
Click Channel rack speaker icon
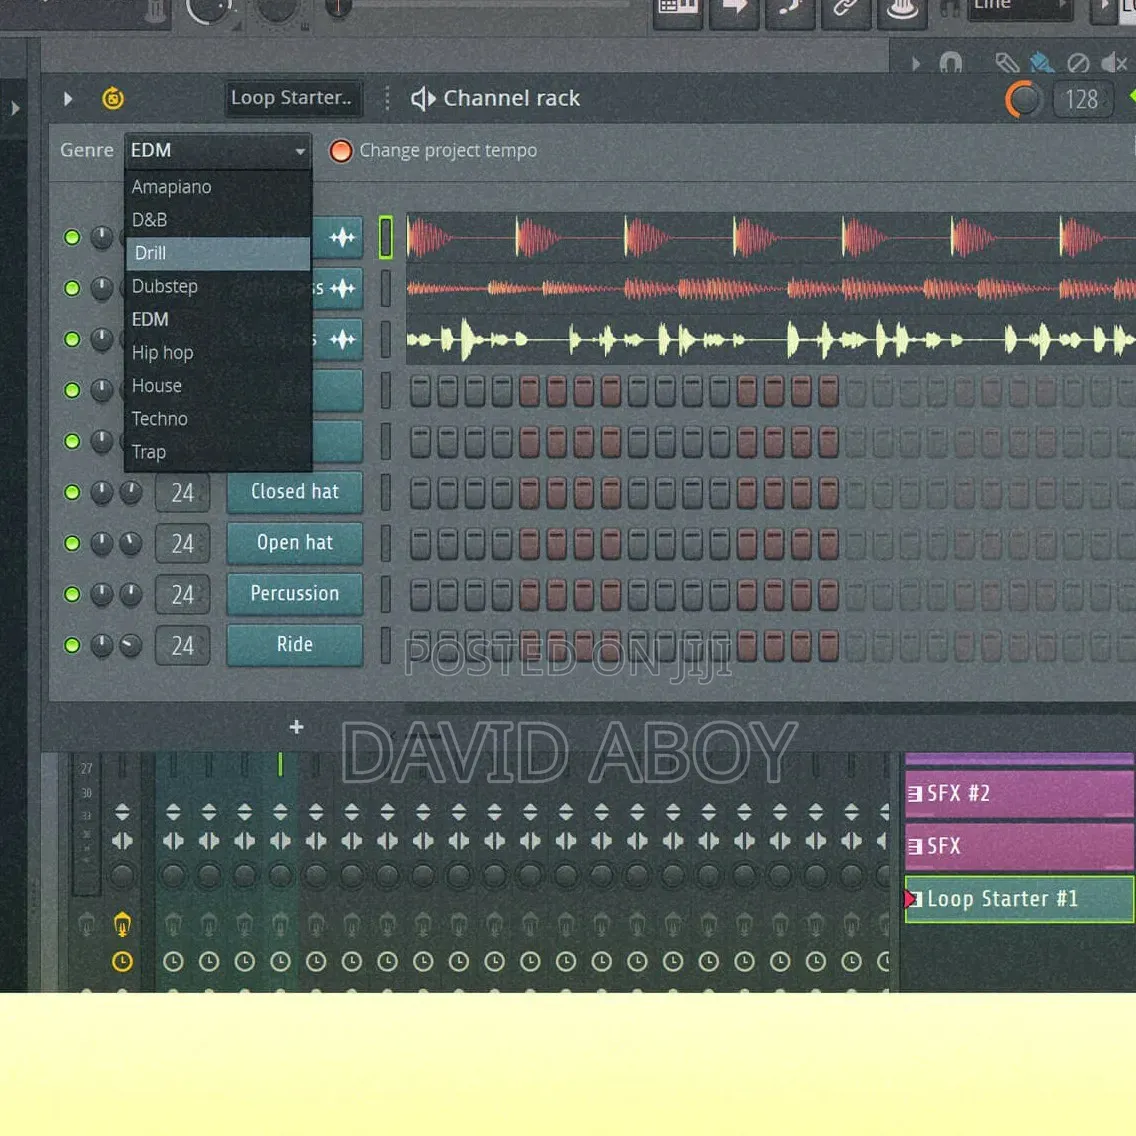[423, 99]
